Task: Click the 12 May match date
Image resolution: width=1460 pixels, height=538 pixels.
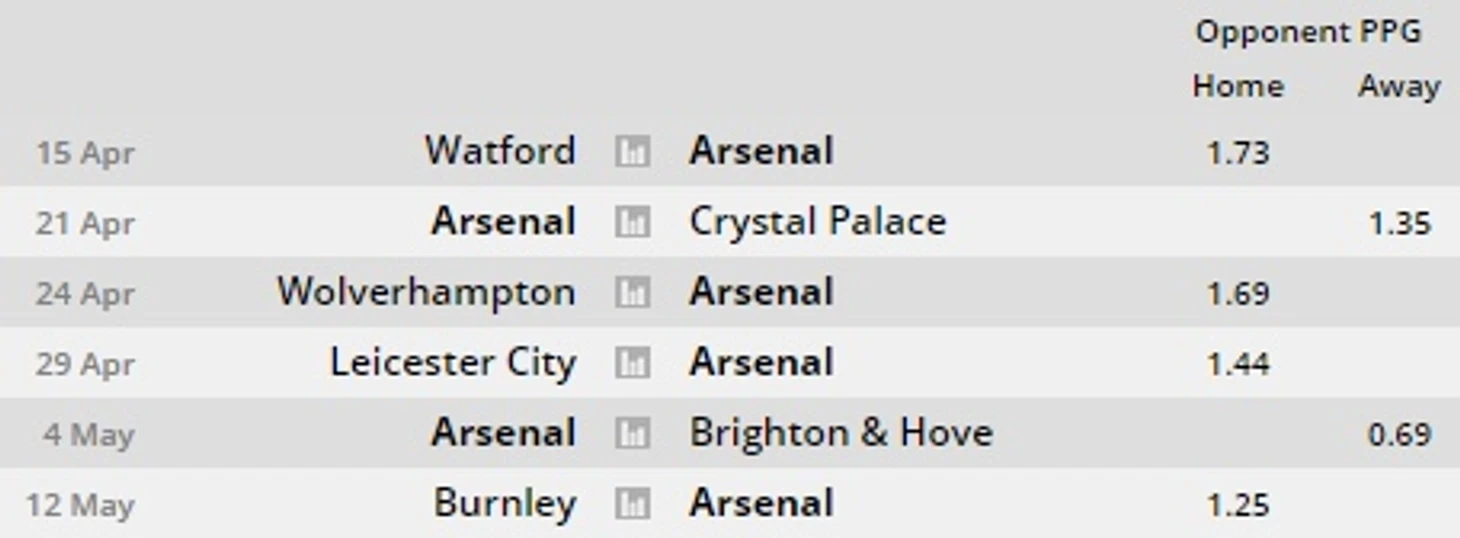Action: [x=80, y=506]
